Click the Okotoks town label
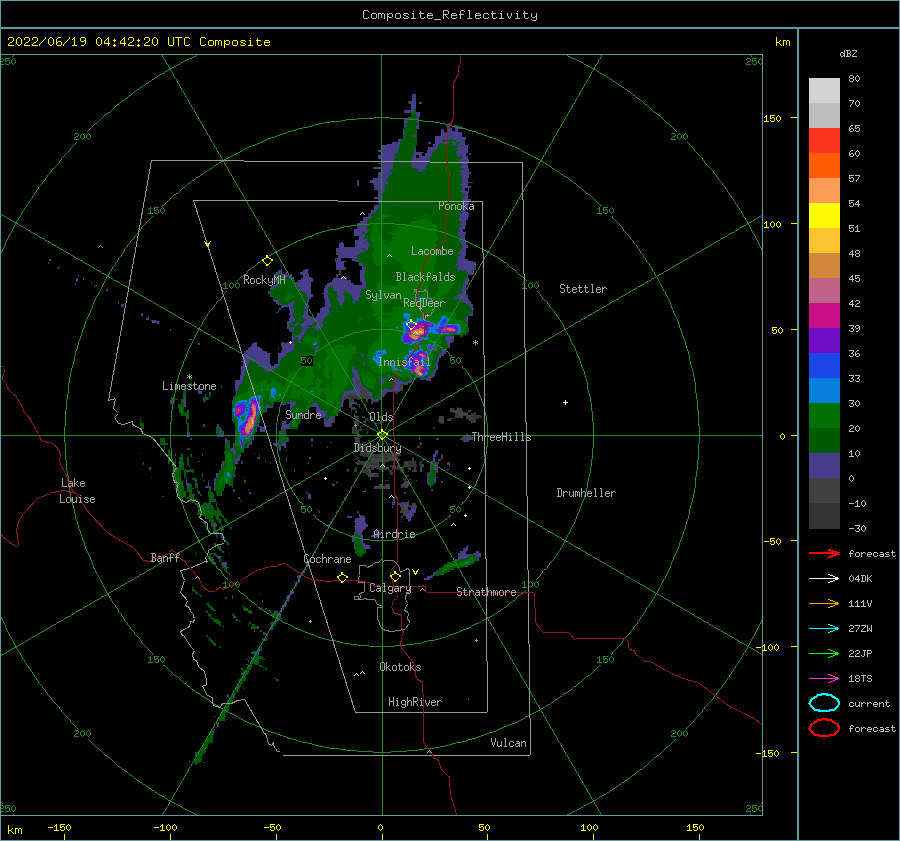 (400, 667)
